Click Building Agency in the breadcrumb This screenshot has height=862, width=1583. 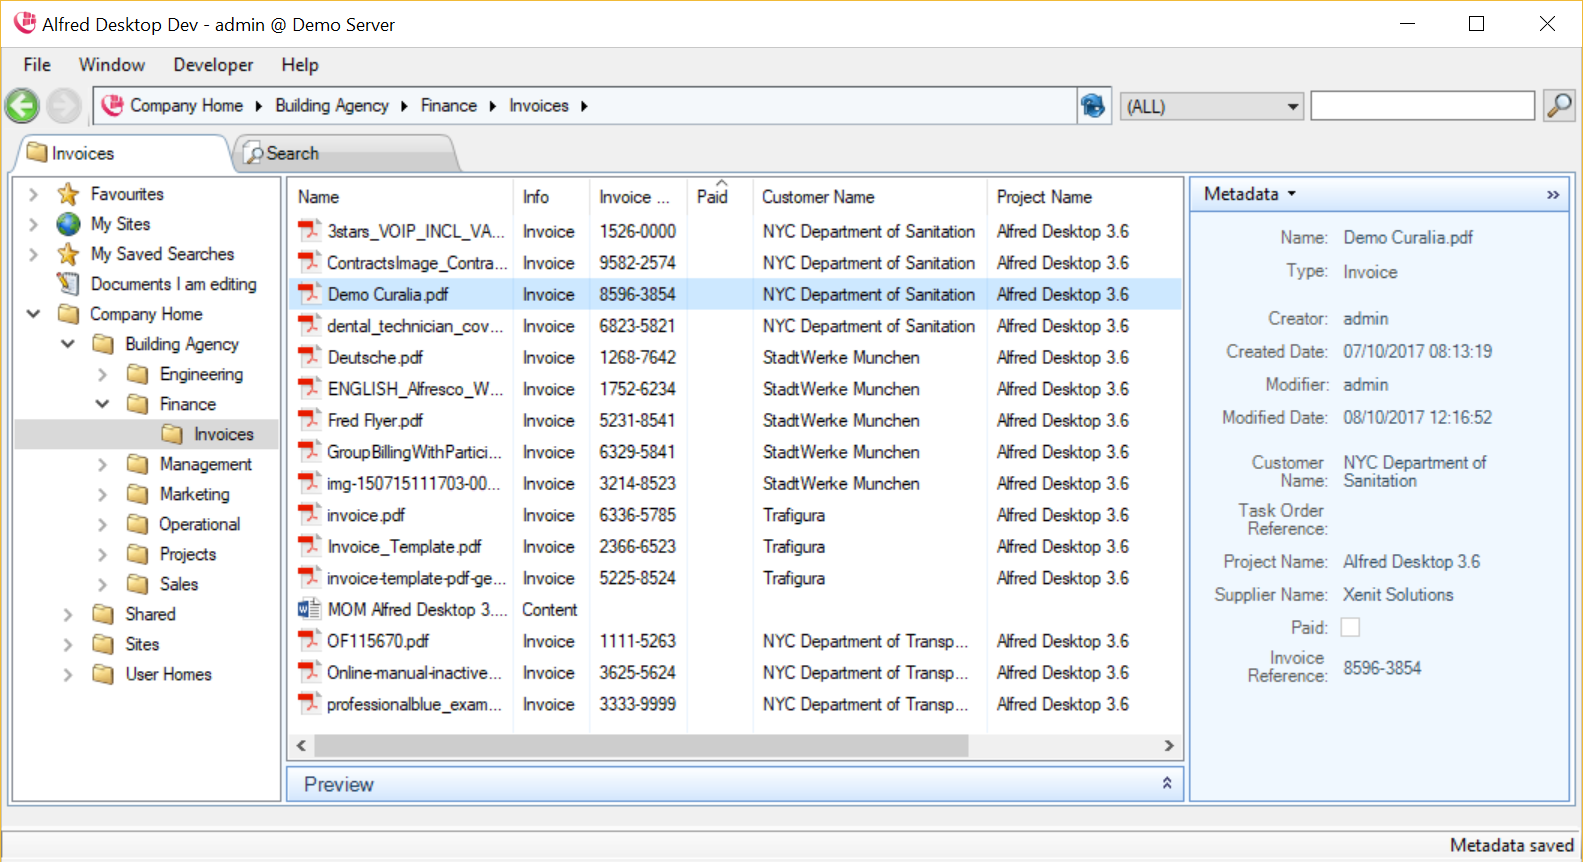[331, 106]
